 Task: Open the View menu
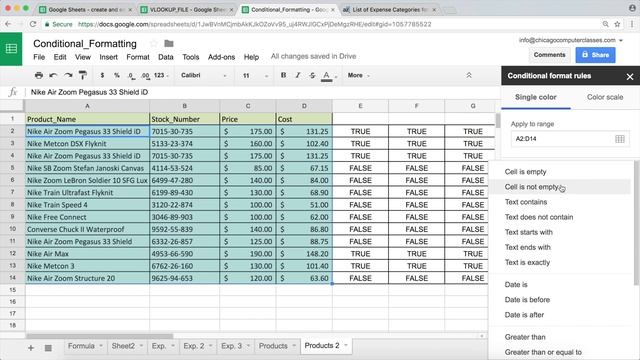tap(83, 57)
